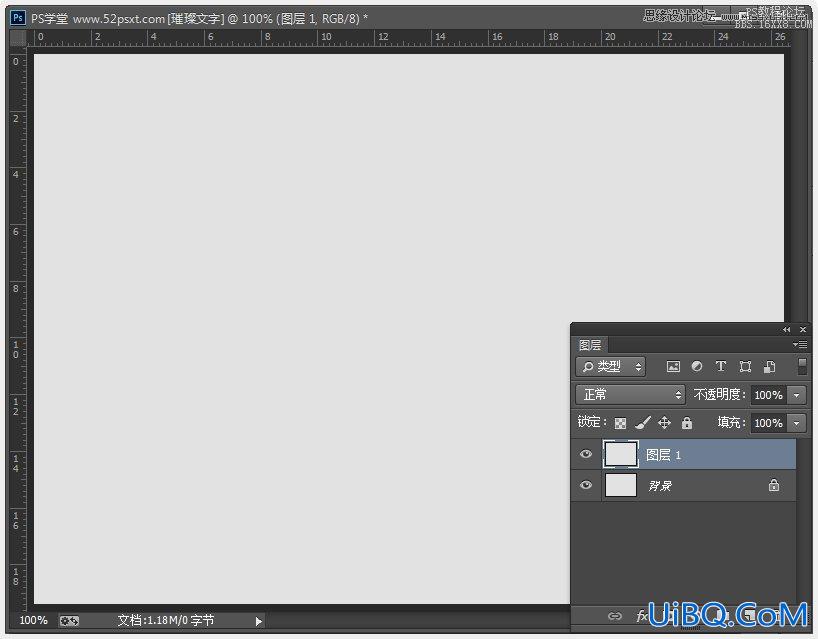
Task: Toggle smart object filter icon
Action: click(x=769, y=367)
